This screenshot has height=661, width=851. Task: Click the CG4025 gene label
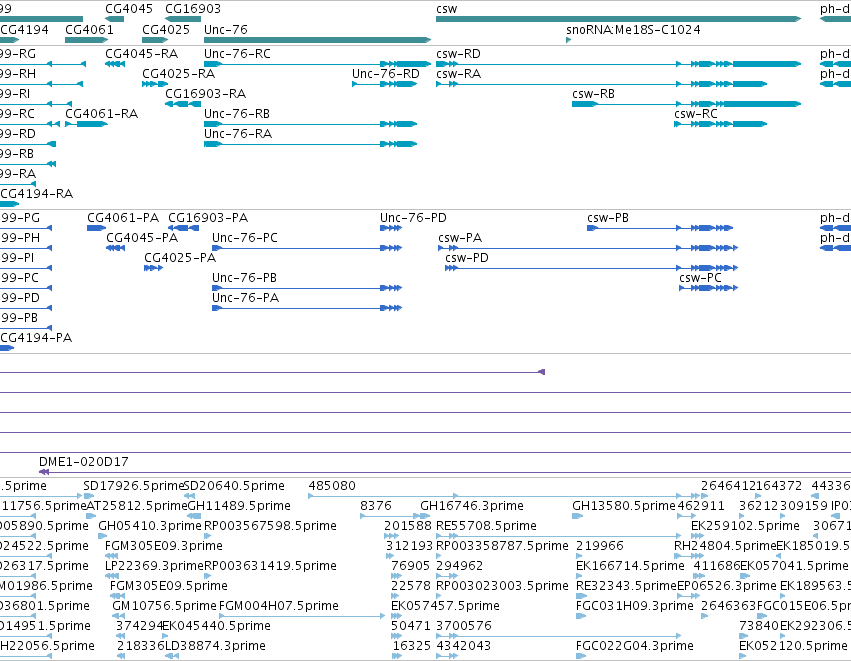(166, 29)
